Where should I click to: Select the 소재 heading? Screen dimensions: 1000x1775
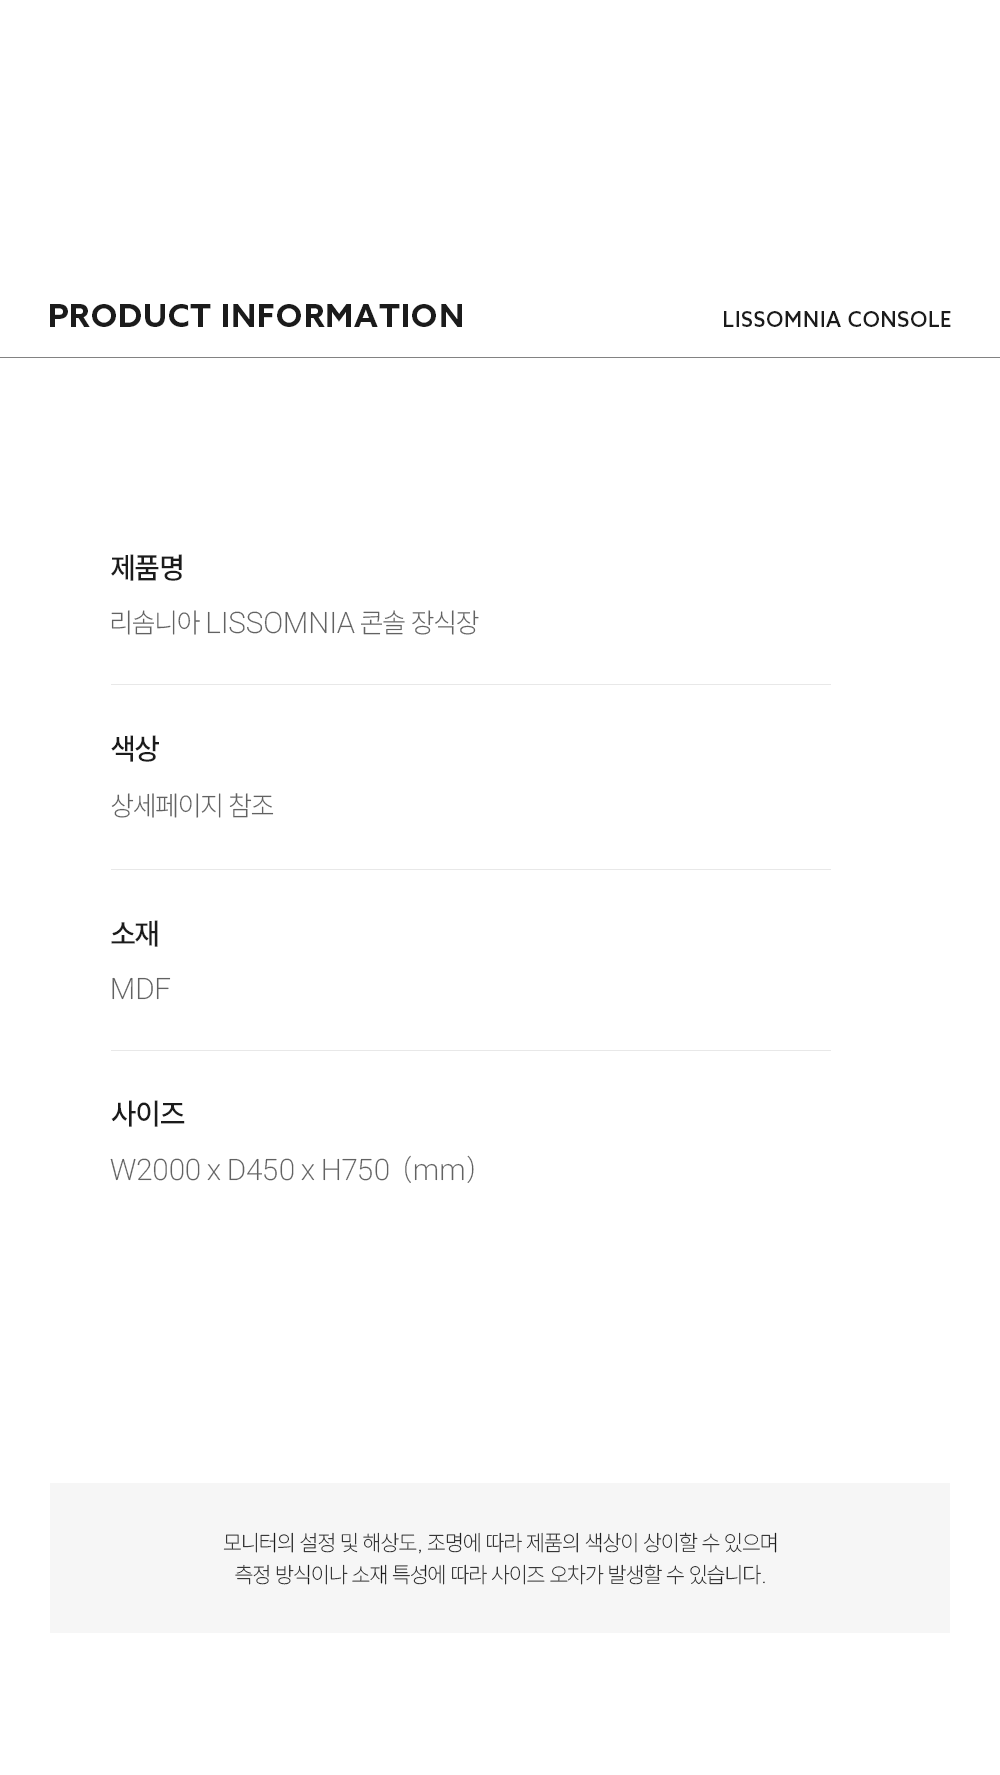[135, 934]
